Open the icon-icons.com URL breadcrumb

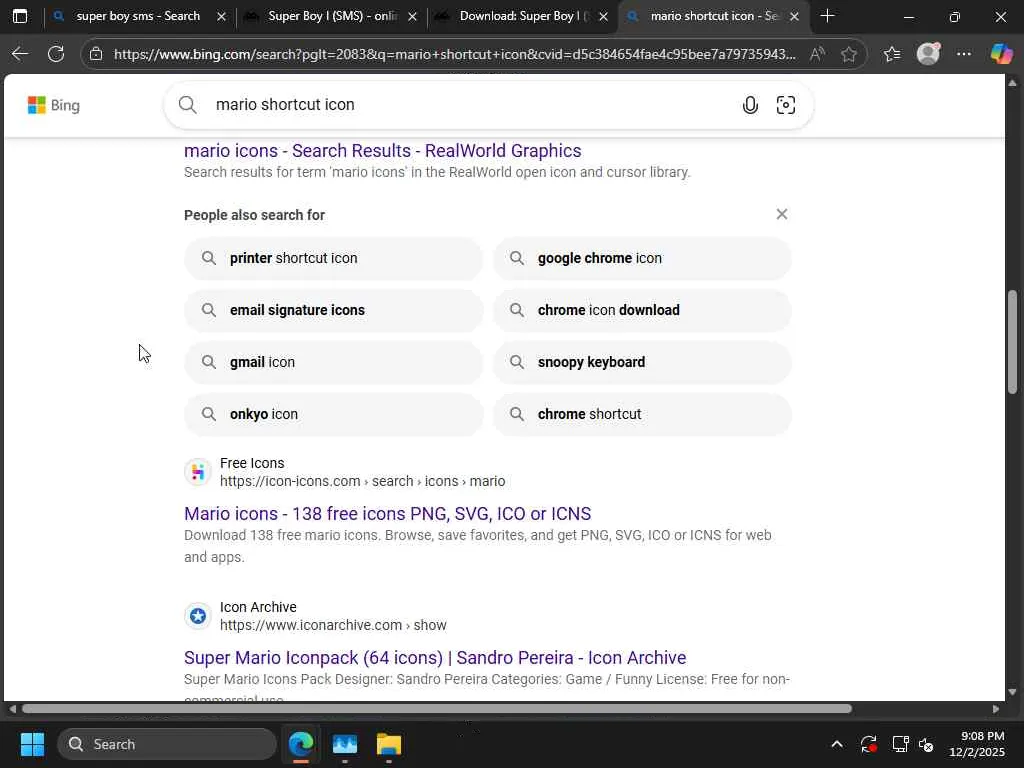[362, 481]
